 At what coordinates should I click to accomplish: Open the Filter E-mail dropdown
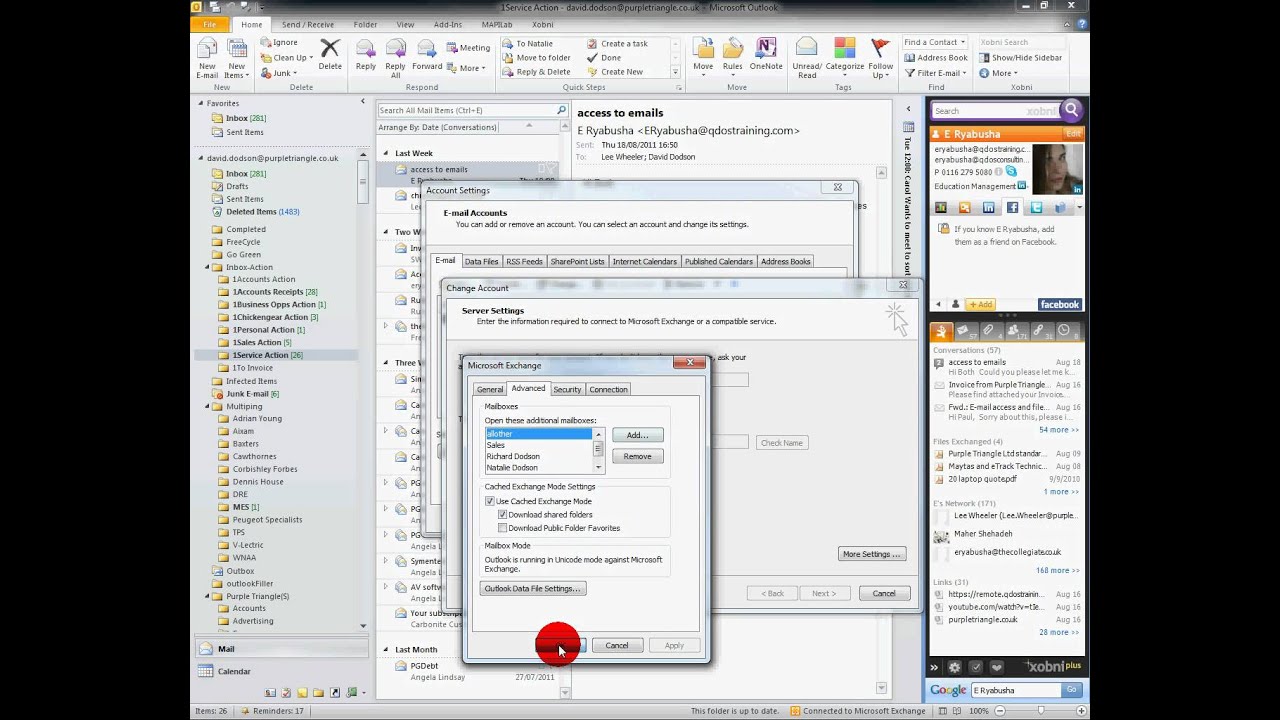935,73
